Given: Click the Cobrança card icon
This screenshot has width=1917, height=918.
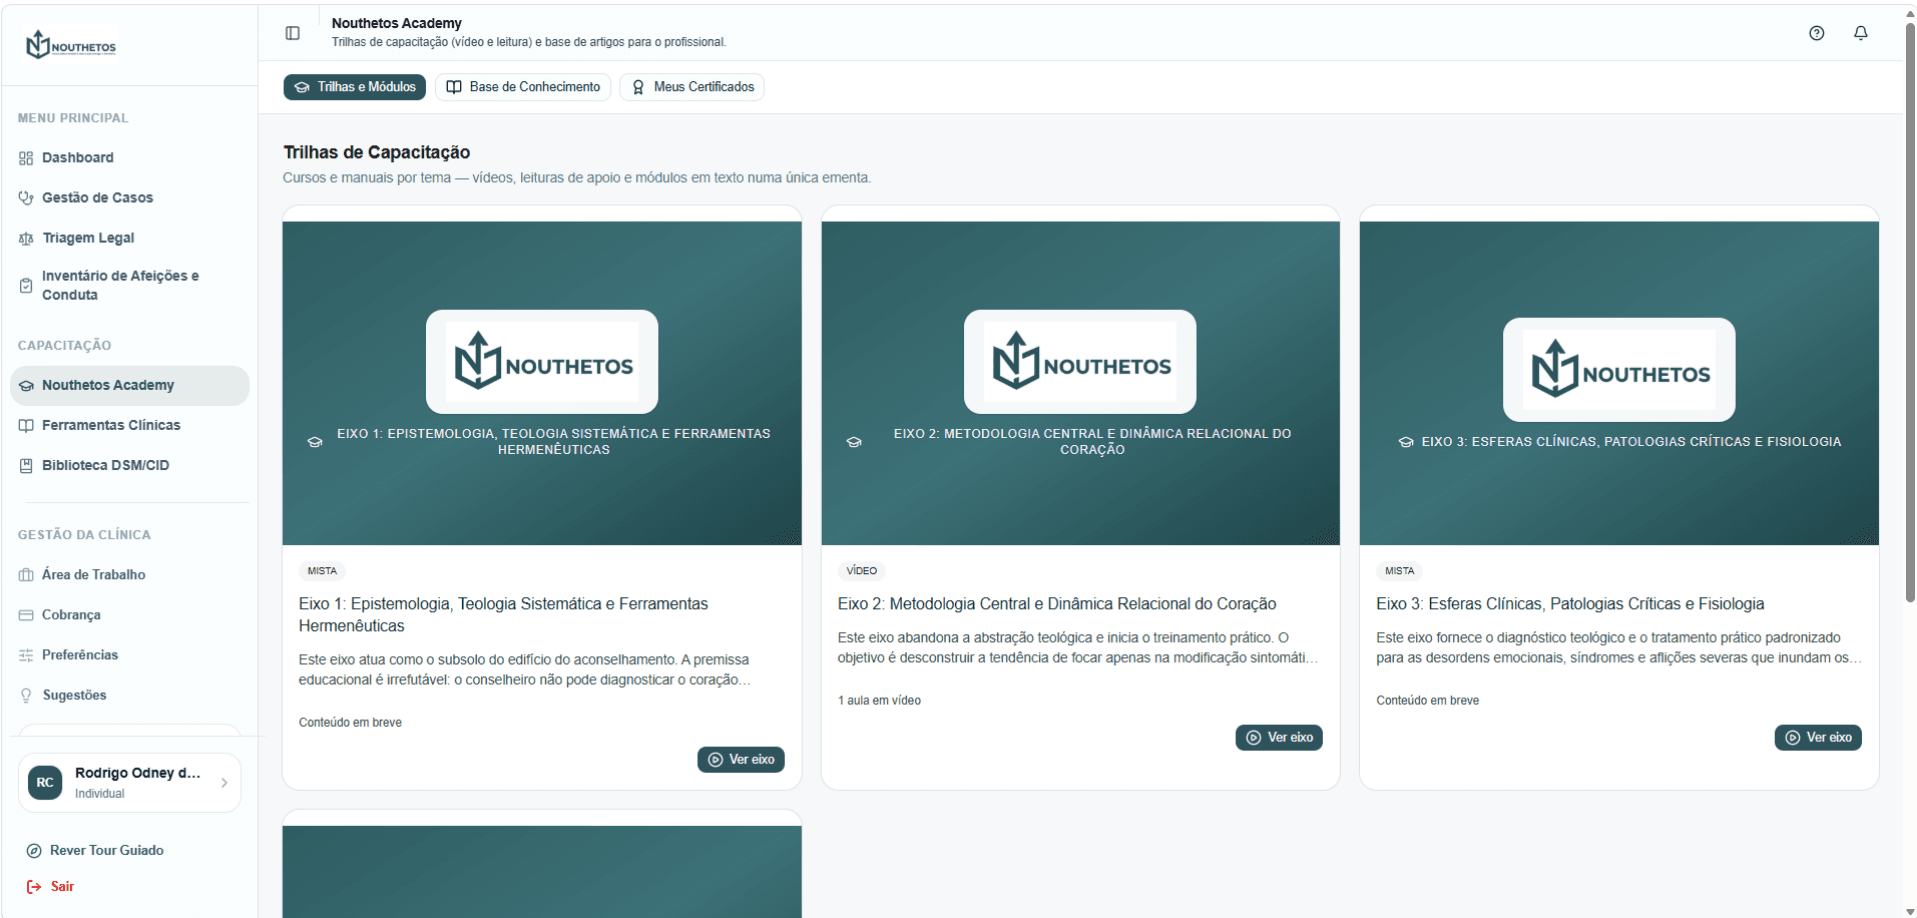Looking at the screenshot, I should 26,615.
